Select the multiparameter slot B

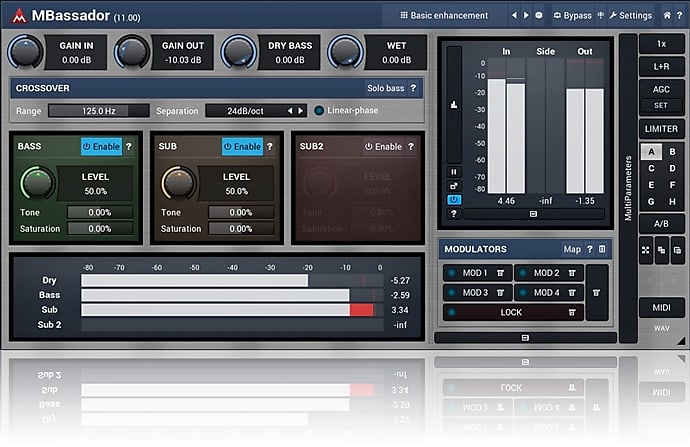coord(672,152)
